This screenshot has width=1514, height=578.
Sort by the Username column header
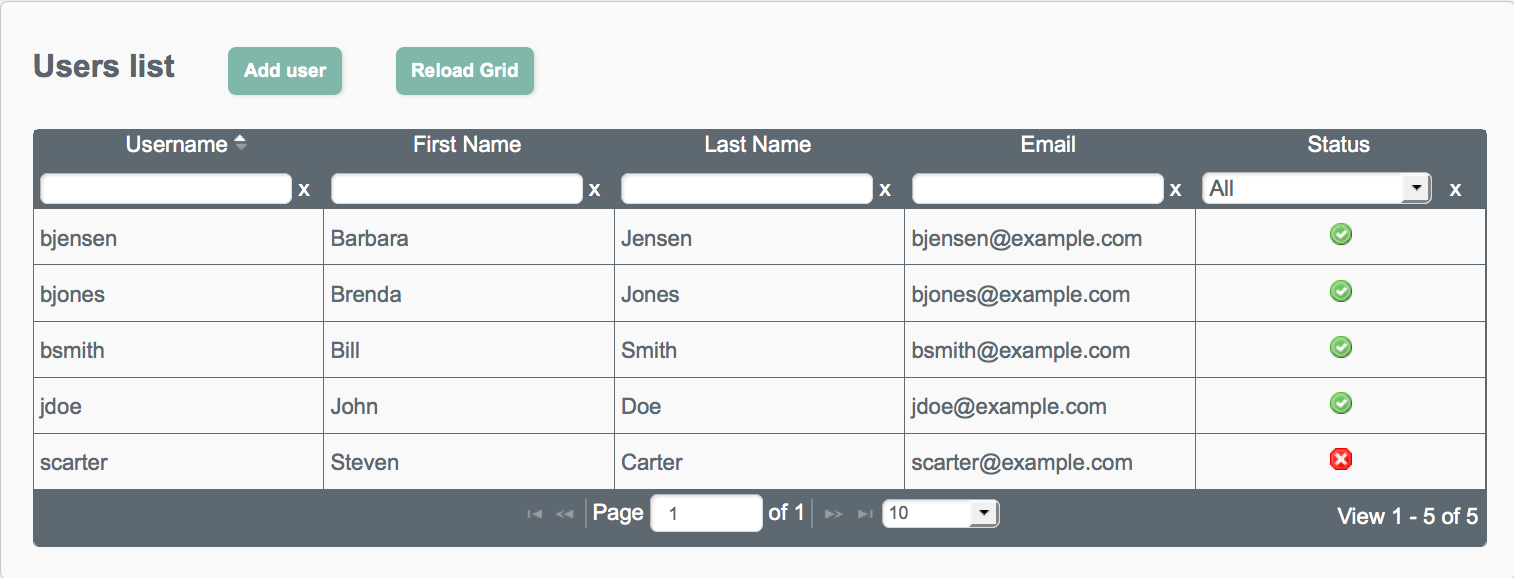click(x=177, y=144)
